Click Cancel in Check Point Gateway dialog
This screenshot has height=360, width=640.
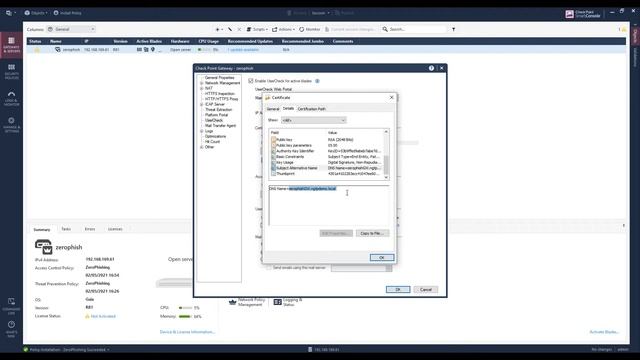[x=426, y=289]
